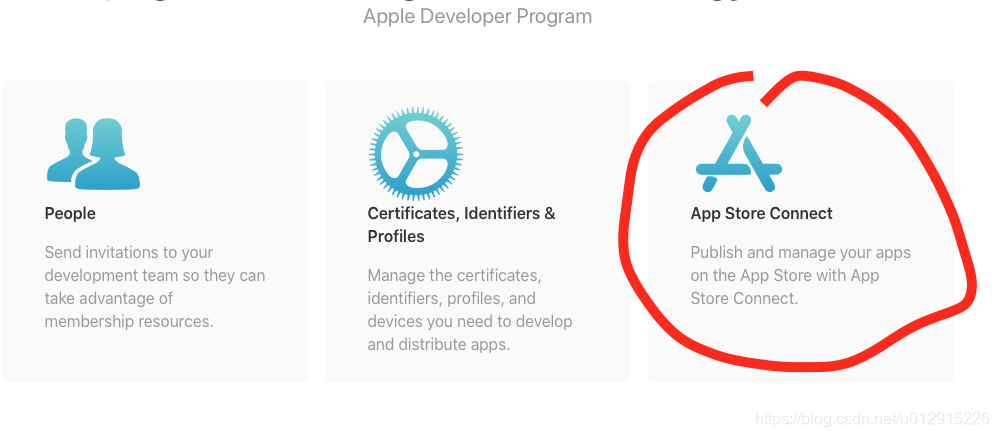Open the App Store Connect heading
The image size is (999, 437).
coord(761,213)
